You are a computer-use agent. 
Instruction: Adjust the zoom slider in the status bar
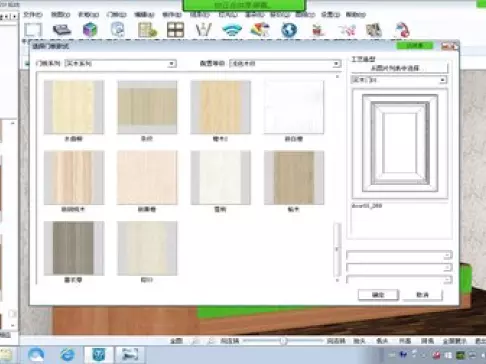(283, 341)
